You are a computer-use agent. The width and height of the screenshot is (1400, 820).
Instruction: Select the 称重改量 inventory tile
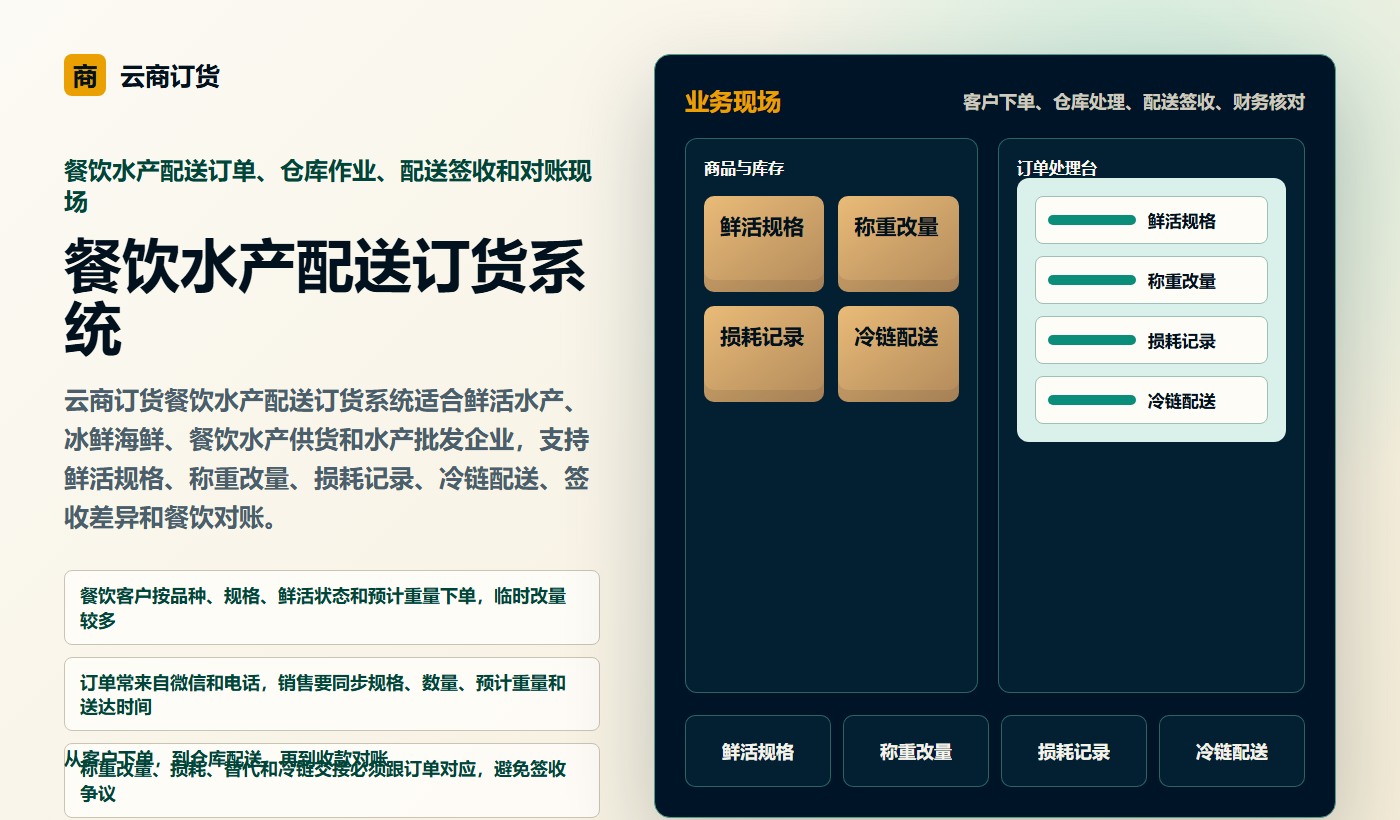[898, 244]
